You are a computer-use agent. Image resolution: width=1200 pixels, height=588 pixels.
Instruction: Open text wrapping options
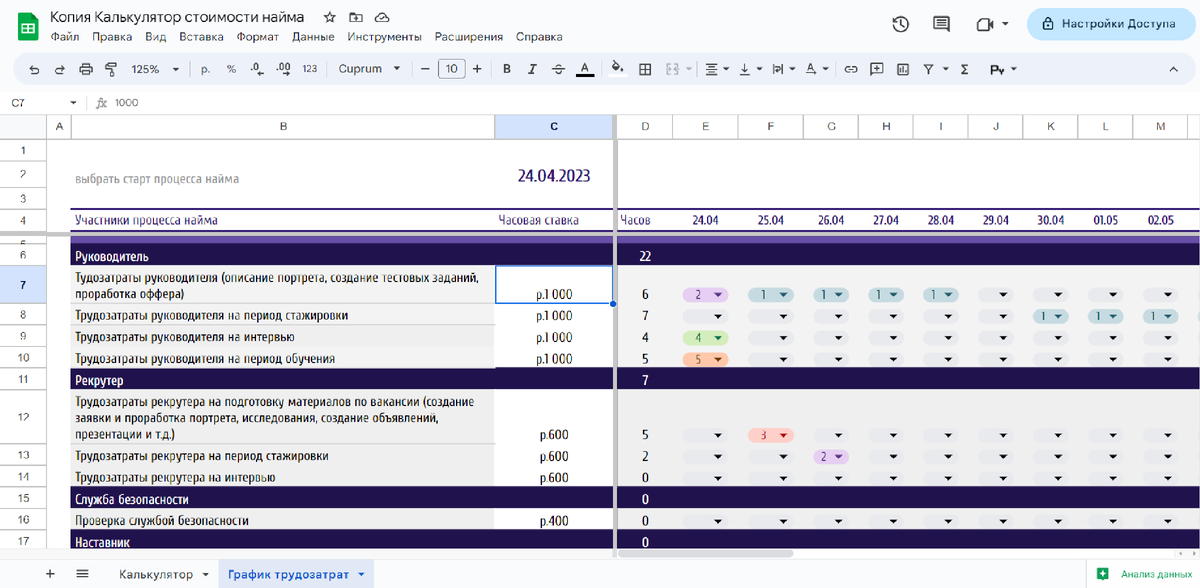click(x=783, y=69)
